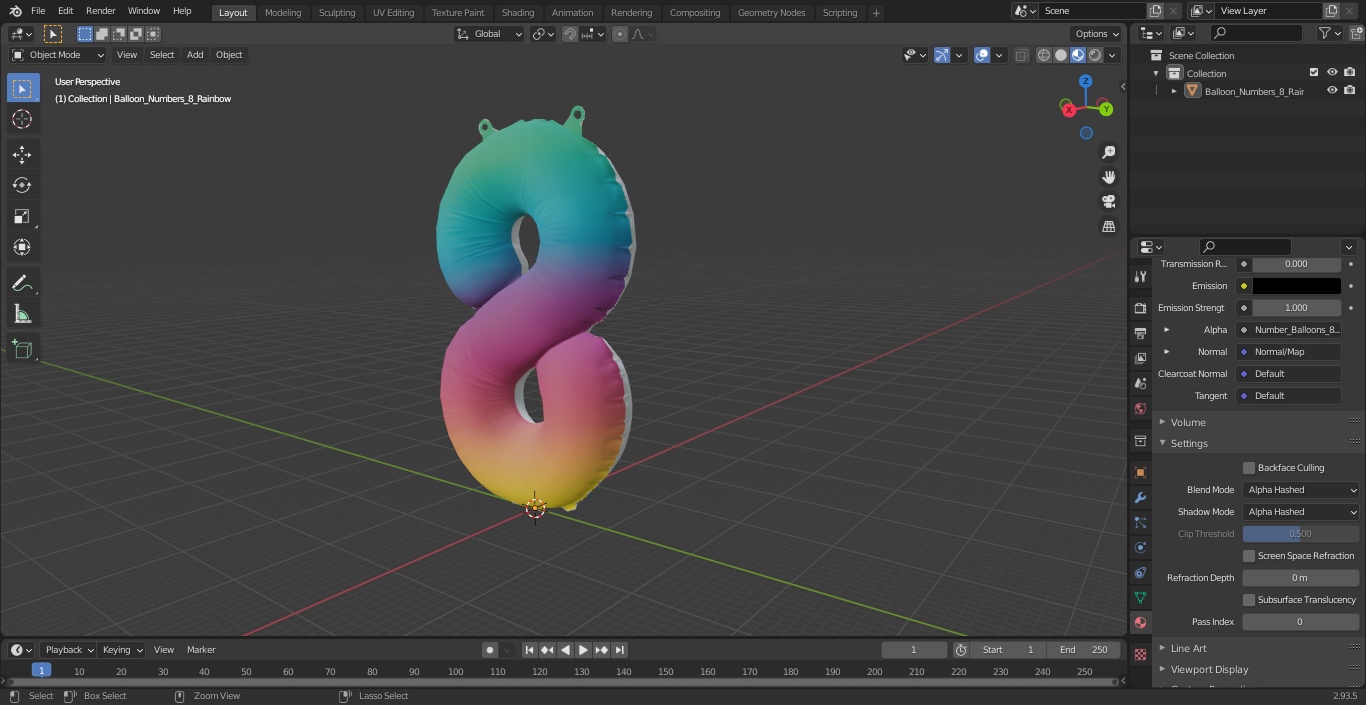Toggle Collection exclude checkbox in outliner
Image resolution: width=1366 pixels, height=705 pixels.
tap(1314, 73)
